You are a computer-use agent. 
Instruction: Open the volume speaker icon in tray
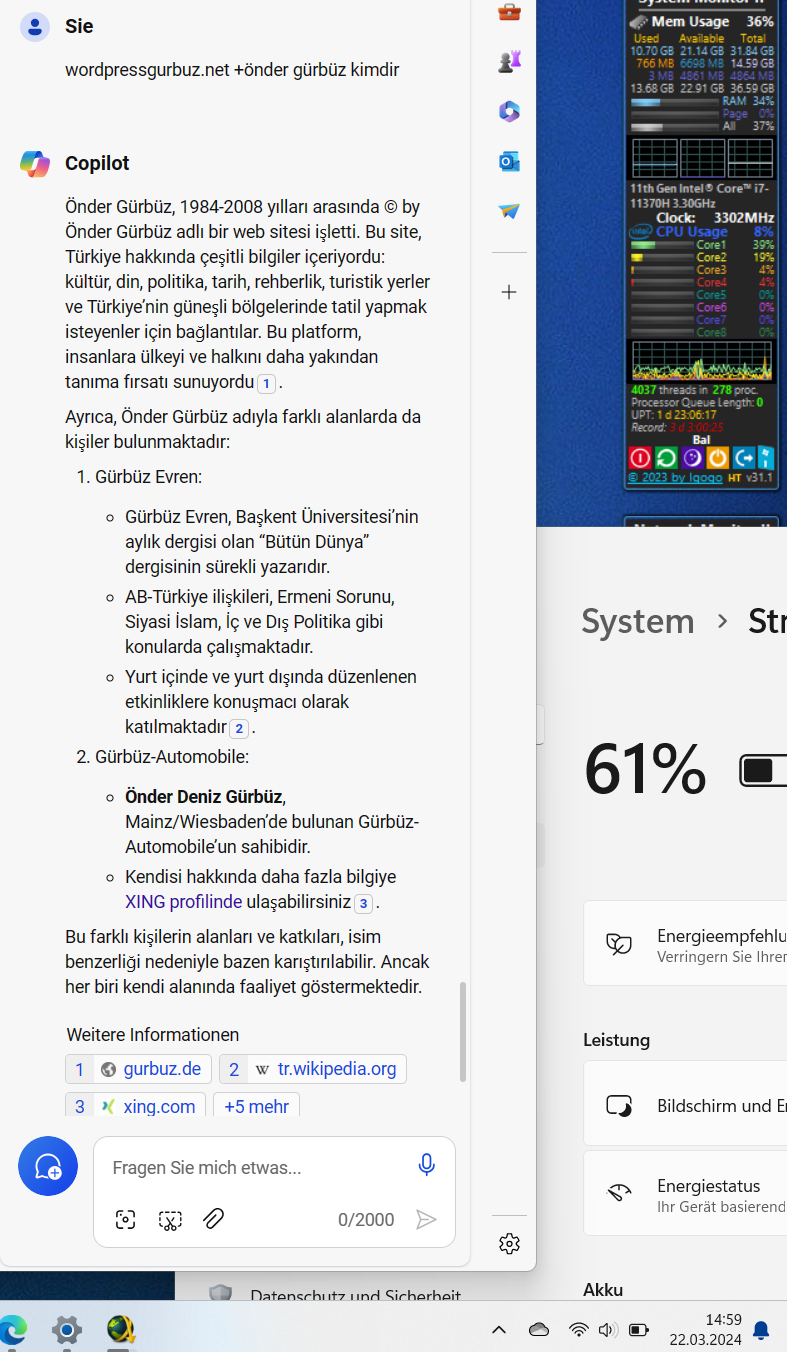tap(607, 1330)
